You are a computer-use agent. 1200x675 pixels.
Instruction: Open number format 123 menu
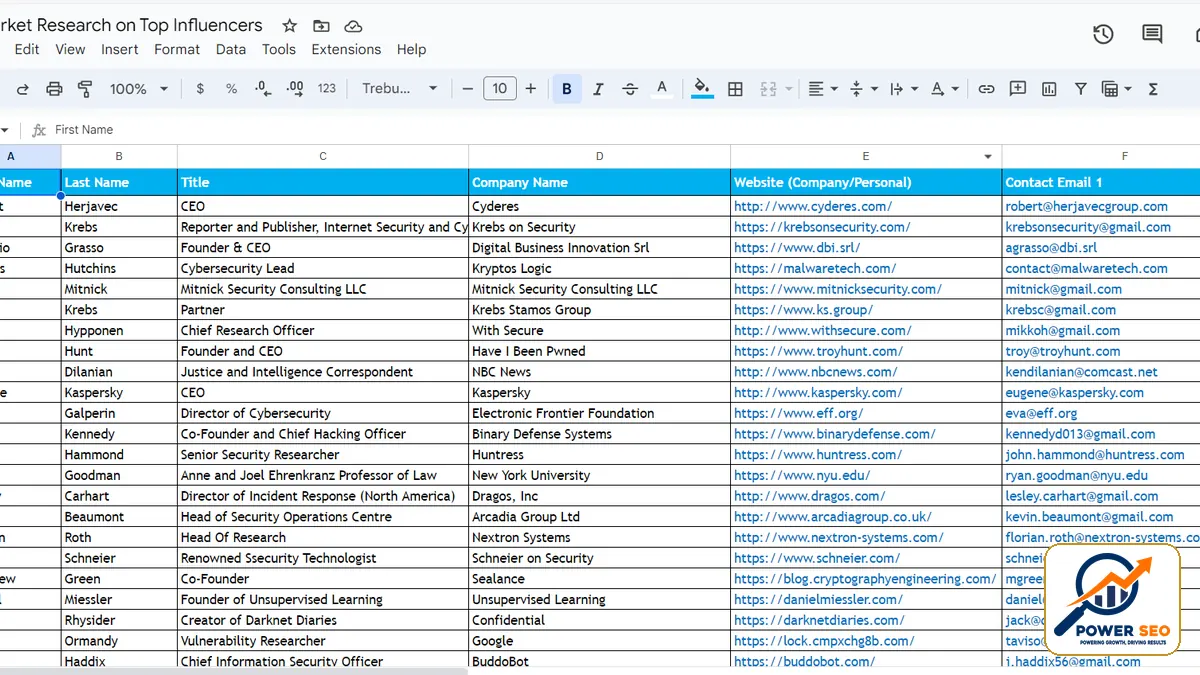pyautogui.click(x=327, y=89)
